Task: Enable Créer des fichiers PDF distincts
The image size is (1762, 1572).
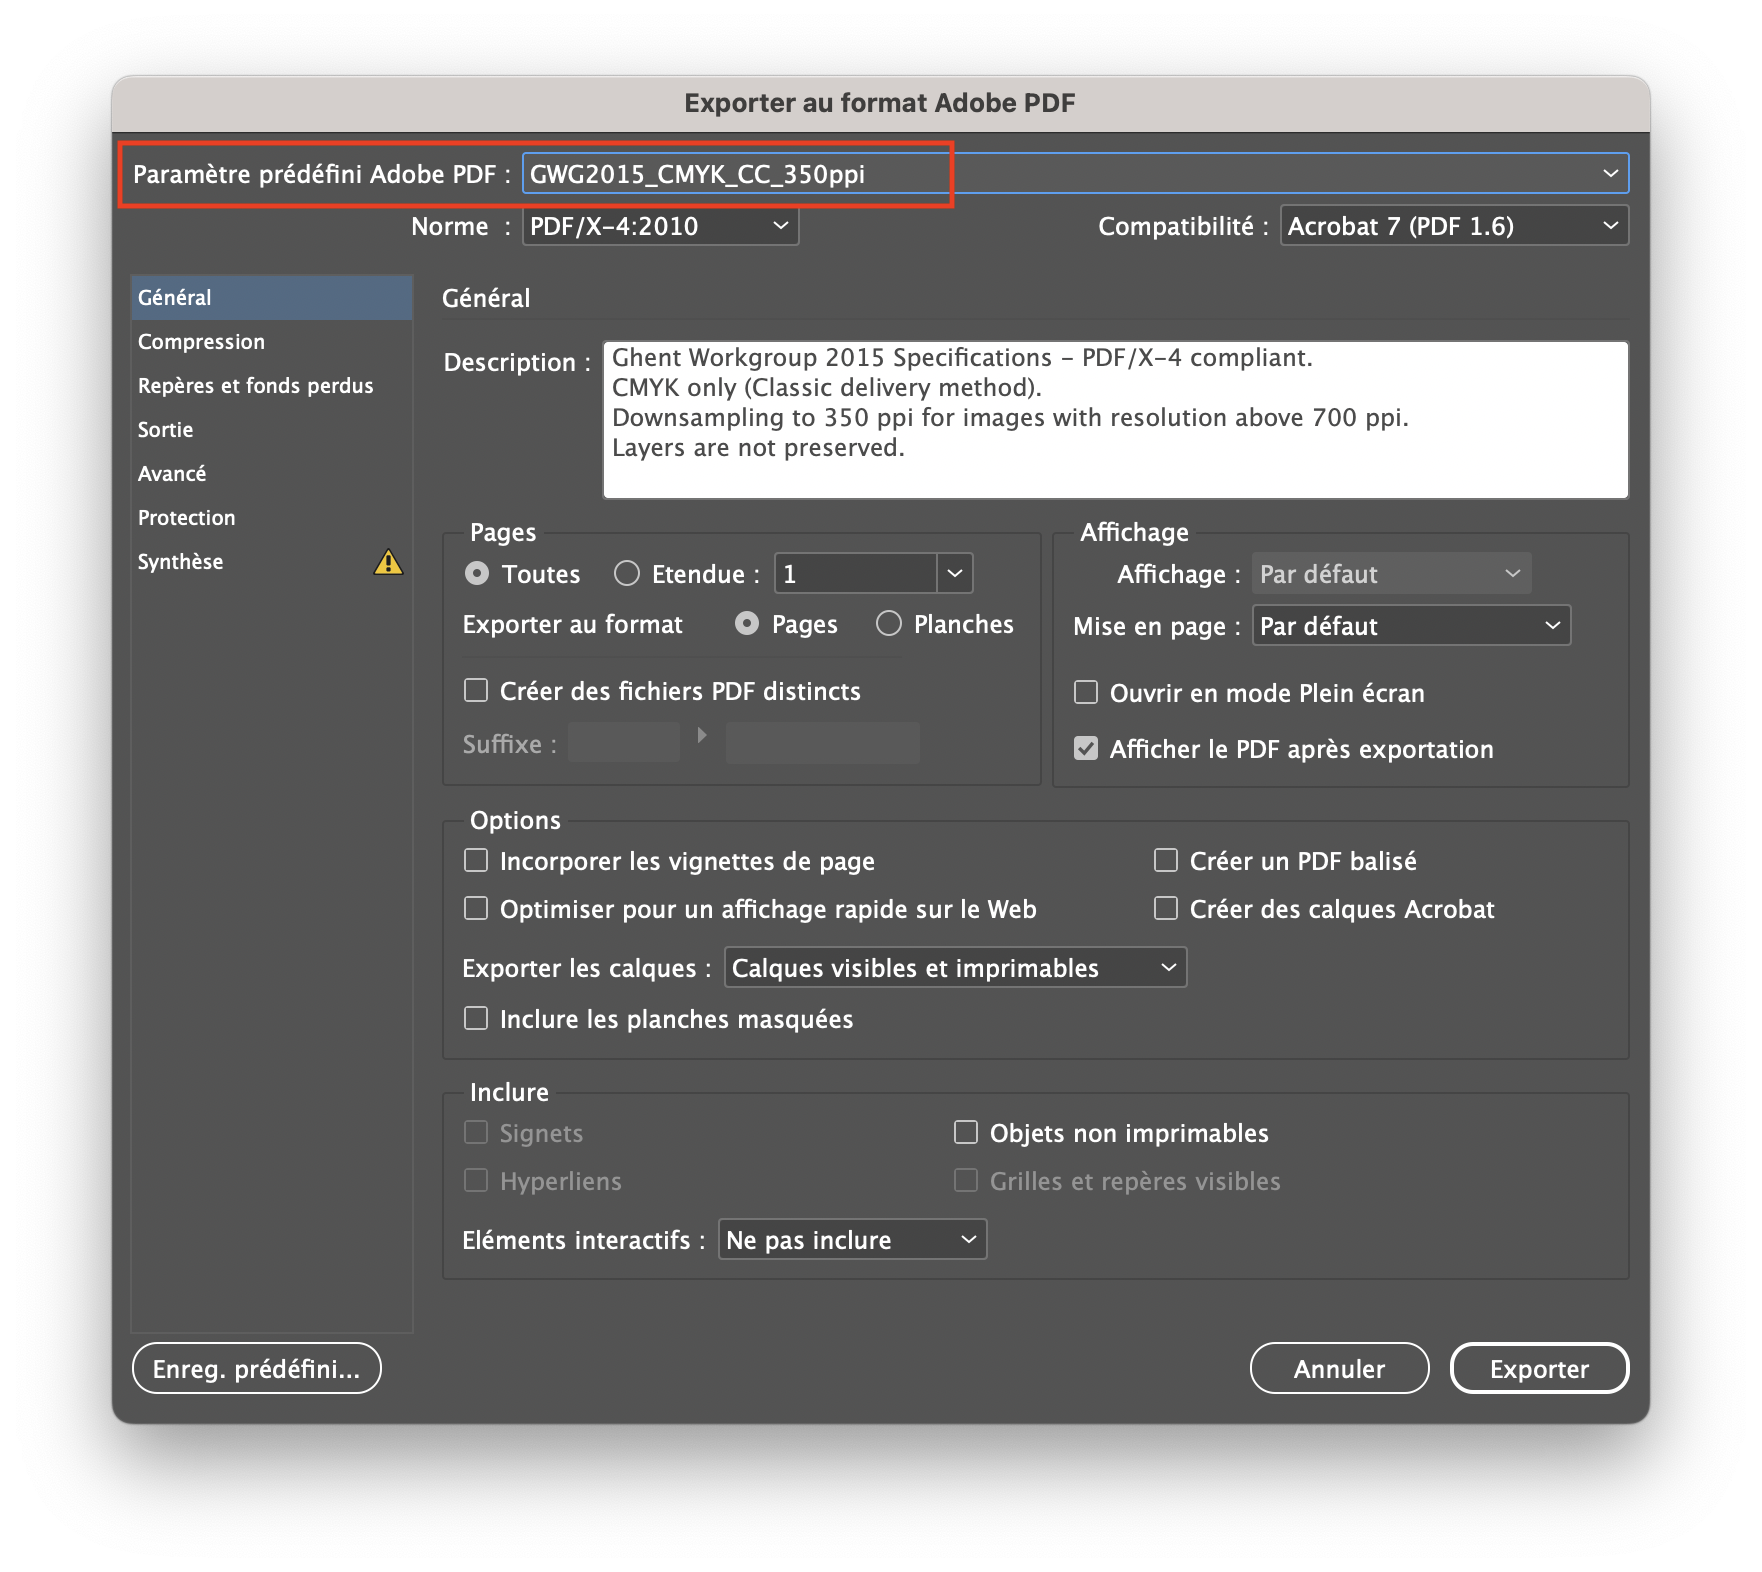Action: tap(476, 690)
